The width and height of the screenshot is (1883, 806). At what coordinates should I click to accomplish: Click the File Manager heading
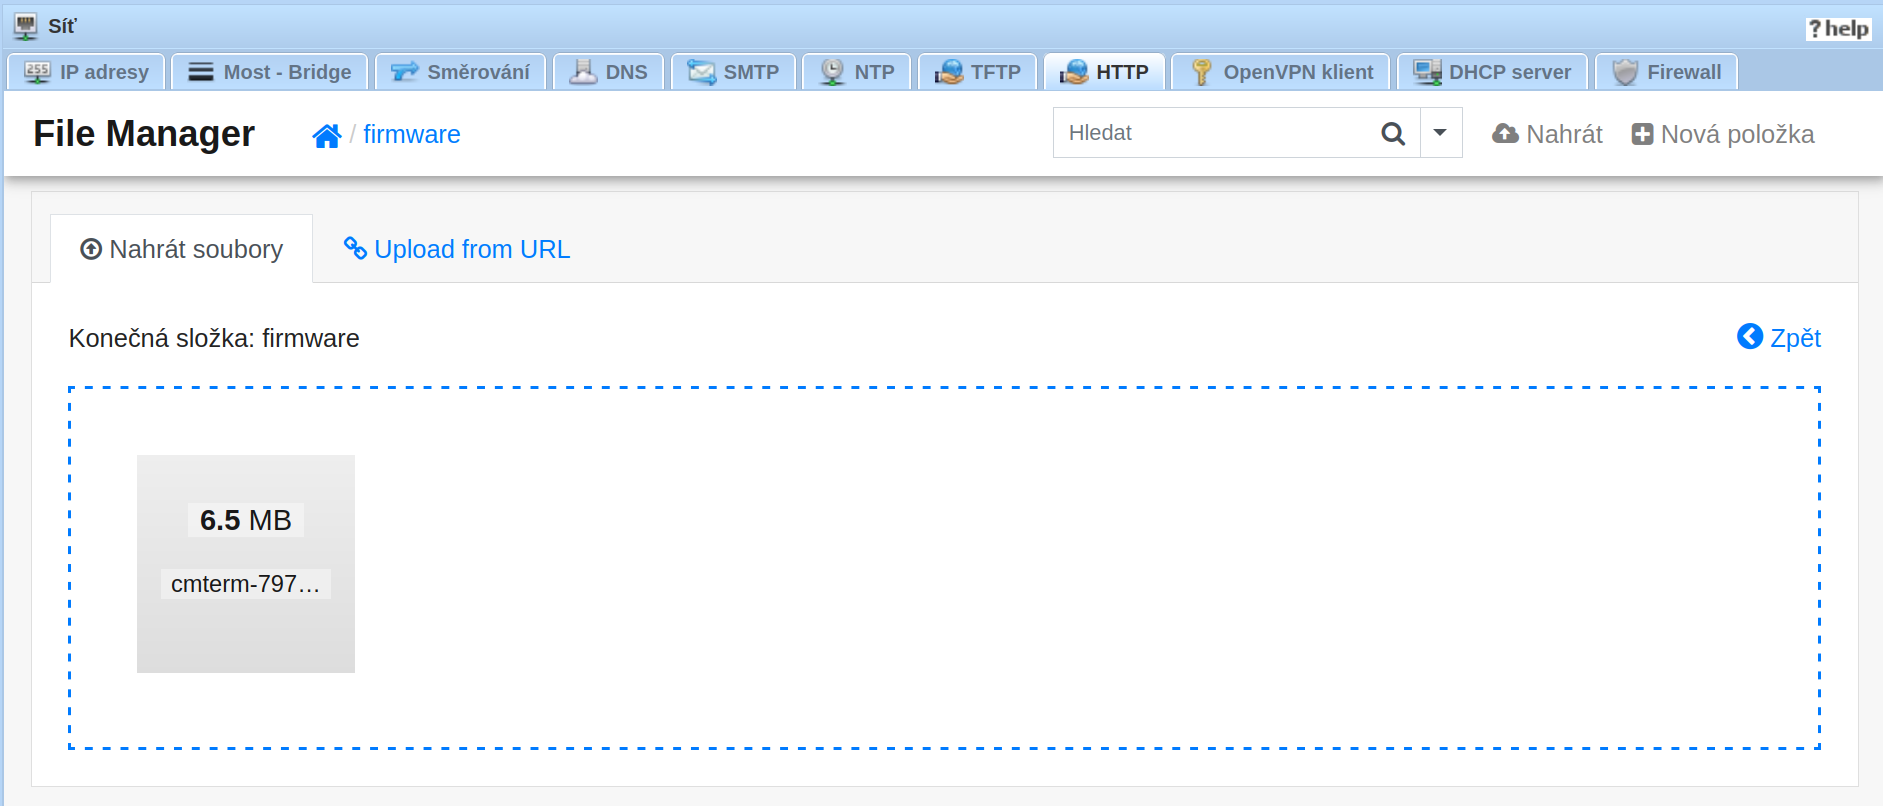click(144, 134)
